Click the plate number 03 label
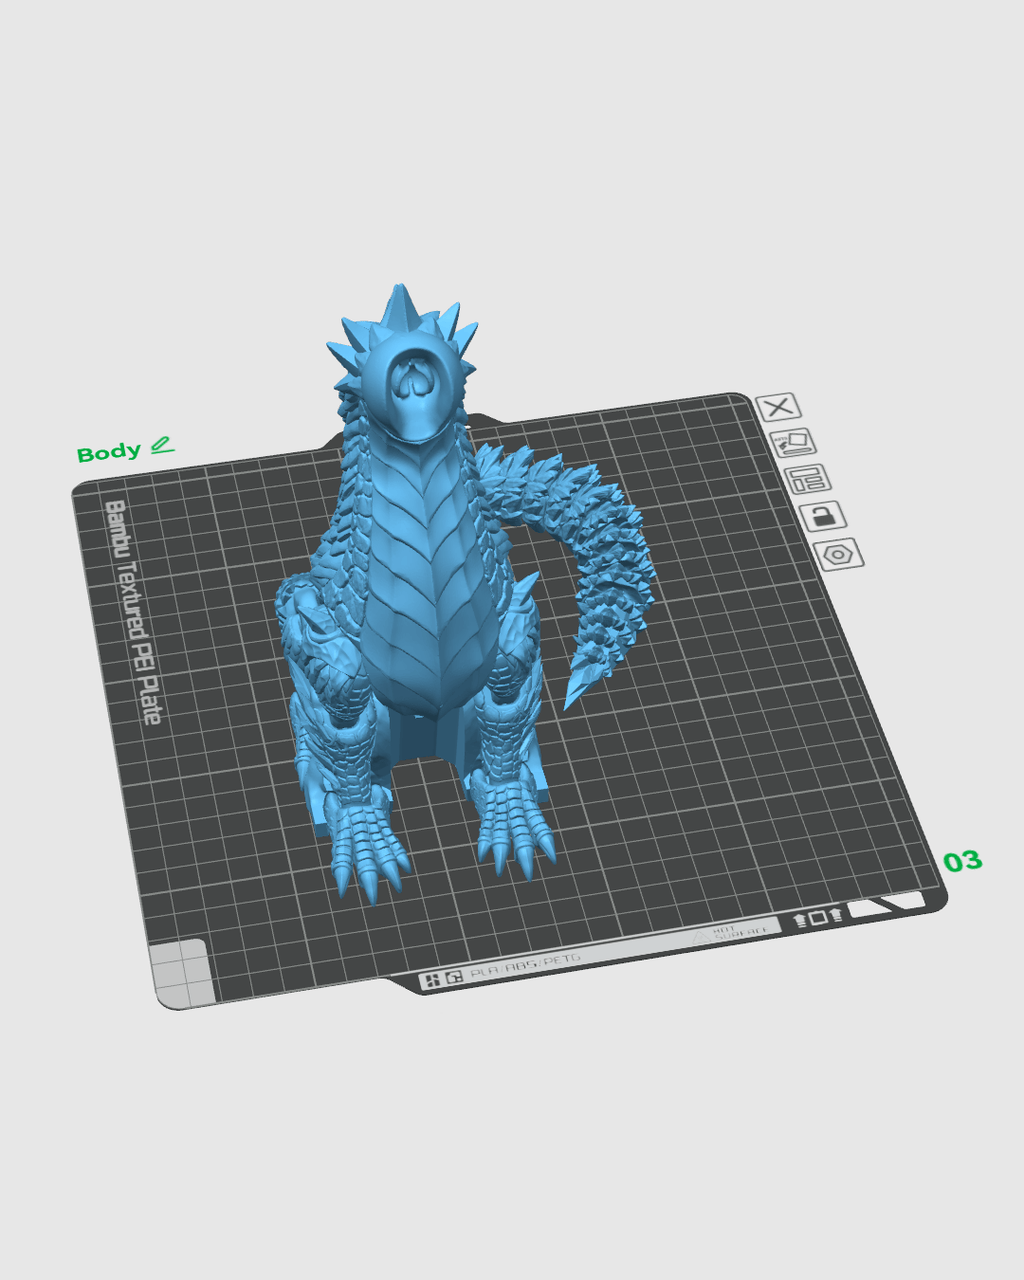 click(962, 861)
